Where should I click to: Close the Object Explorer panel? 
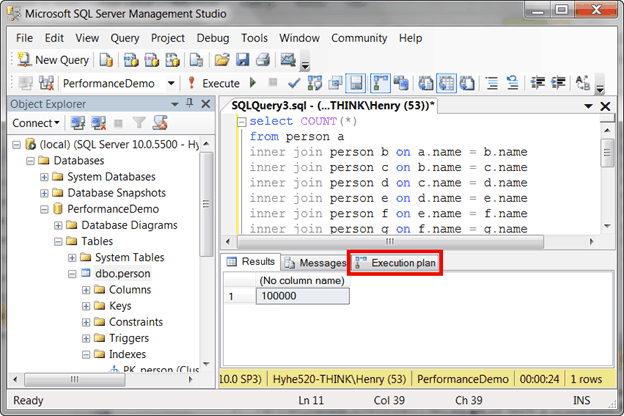206,104
